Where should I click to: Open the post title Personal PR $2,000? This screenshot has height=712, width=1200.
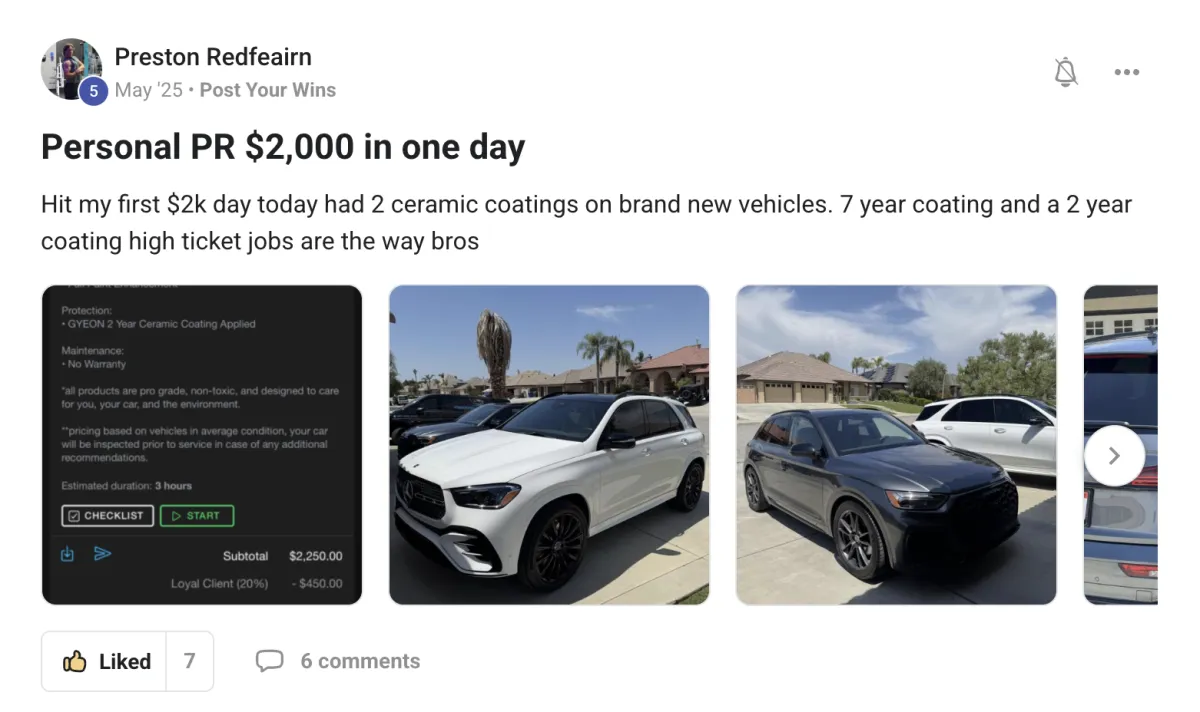(x=283, y=147)
